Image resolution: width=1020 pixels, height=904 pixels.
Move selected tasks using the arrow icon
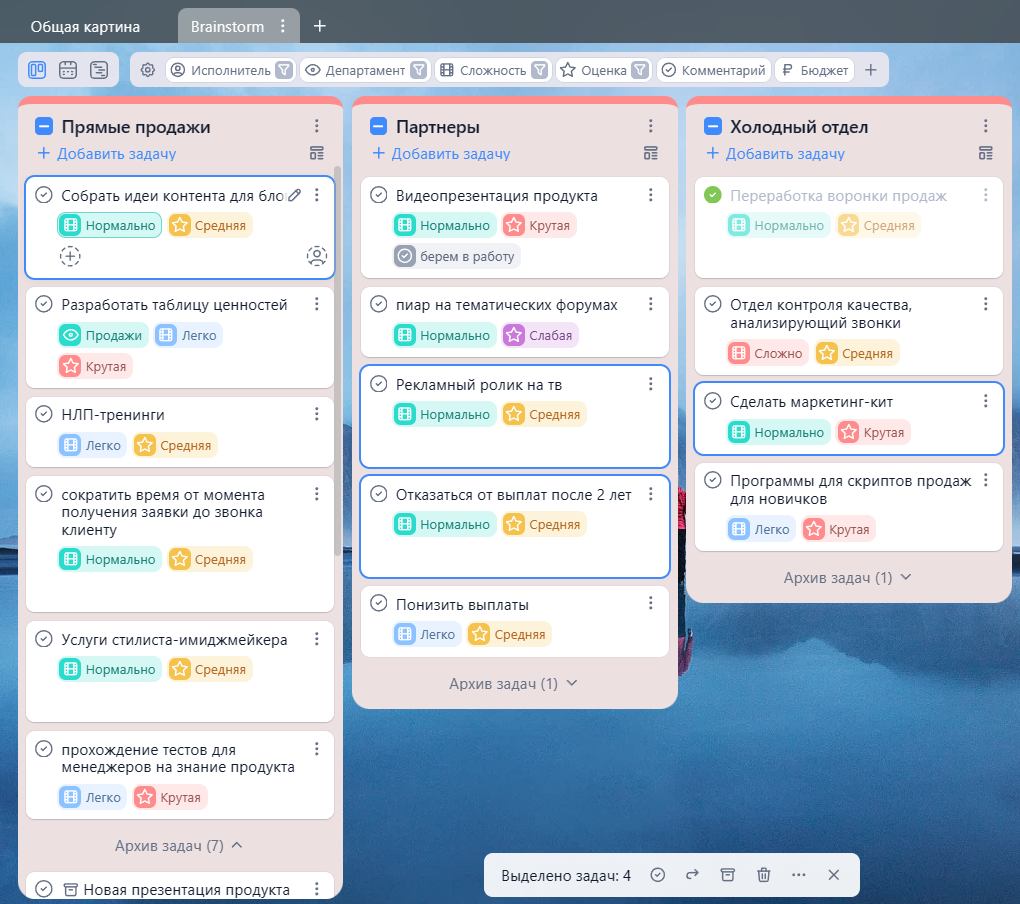coord(692,875)
